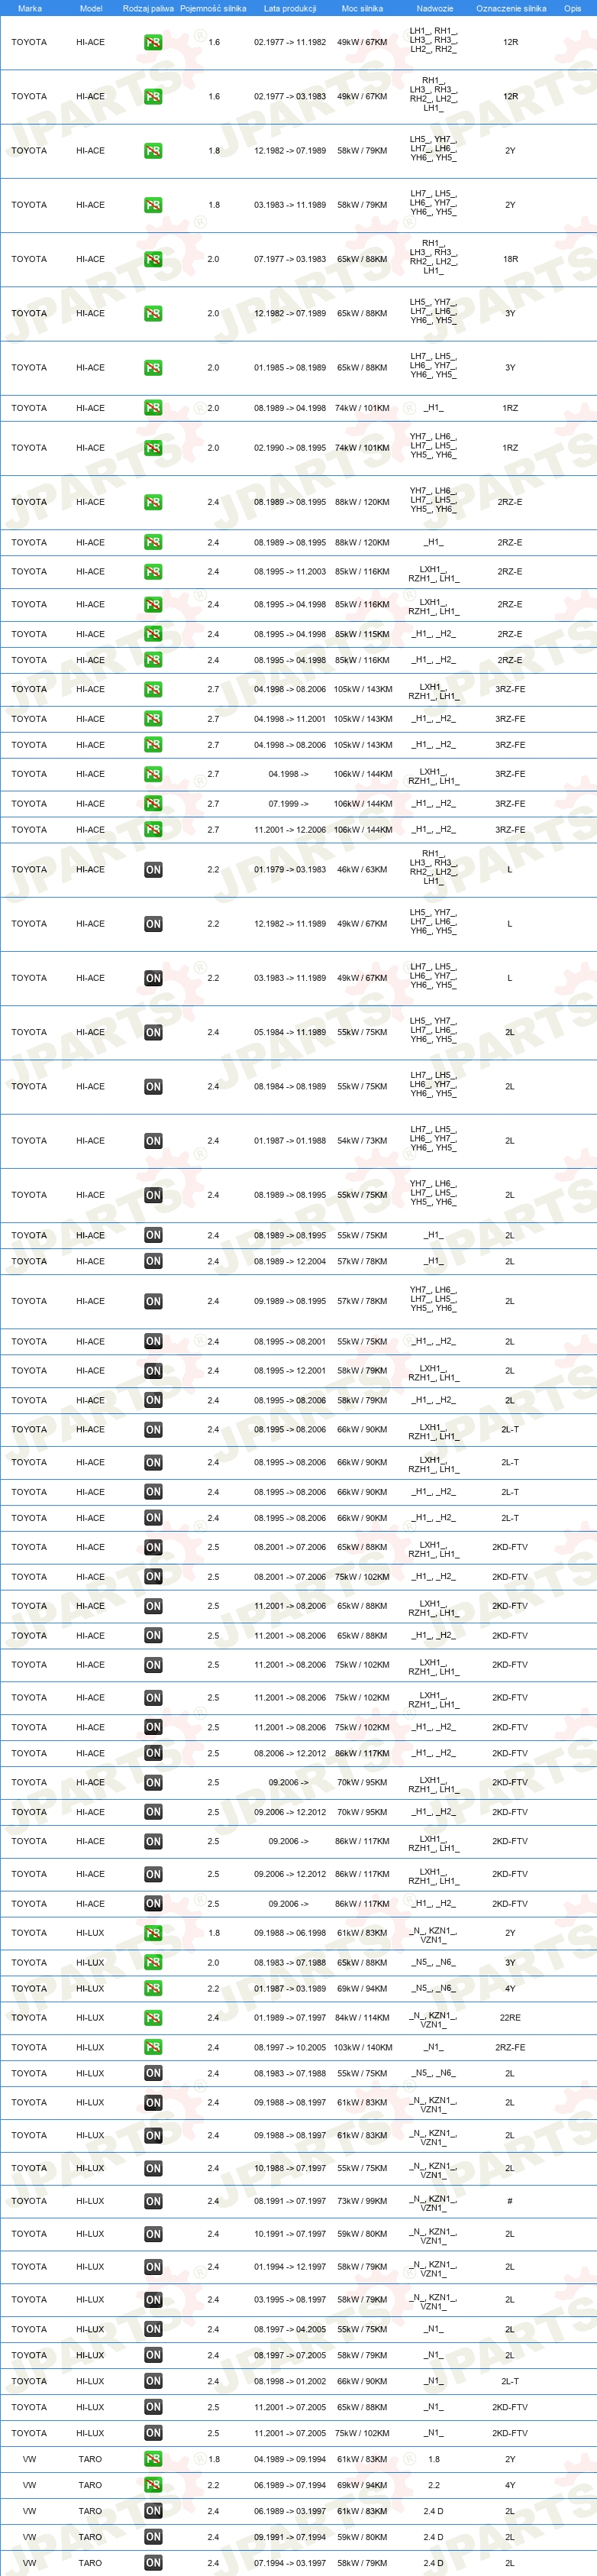Image resolution: width=597 pixels, height=2576 pixels.
Task: Click the Opis column header
Action: pos(572,8)
